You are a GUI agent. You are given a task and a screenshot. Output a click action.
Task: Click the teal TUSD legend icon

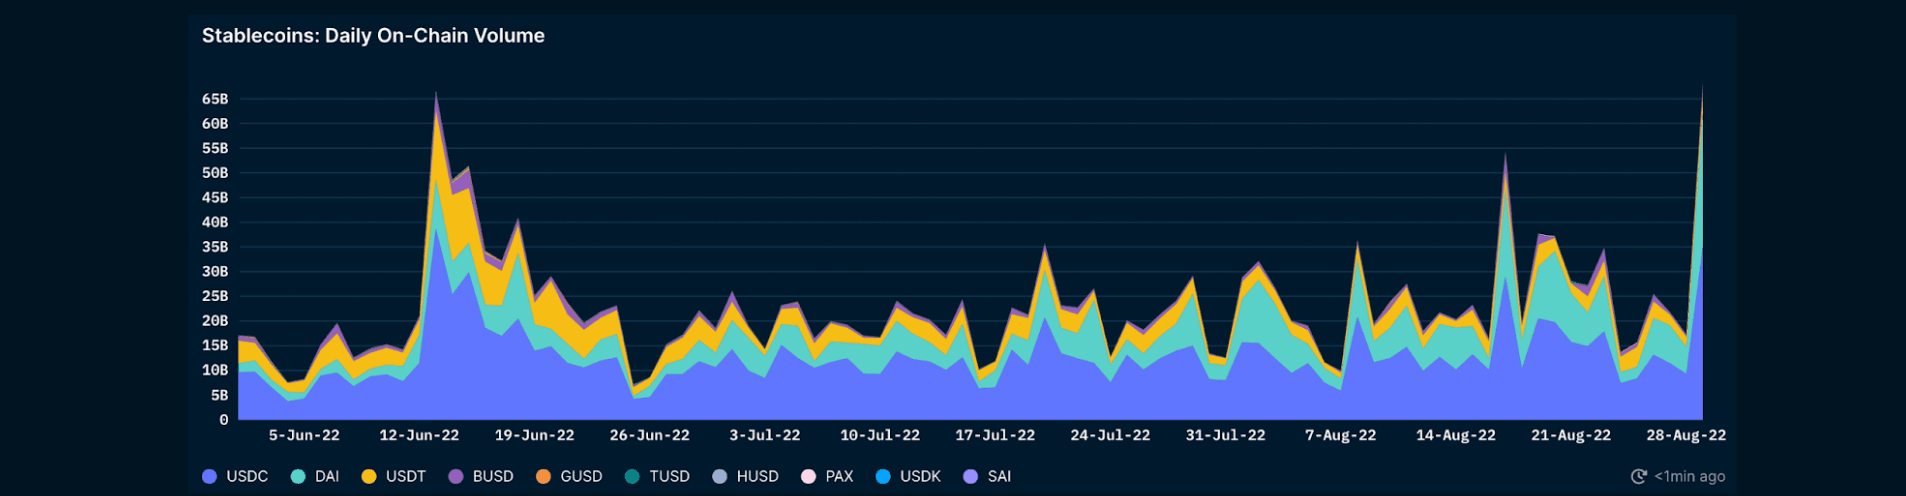(632, 476)
